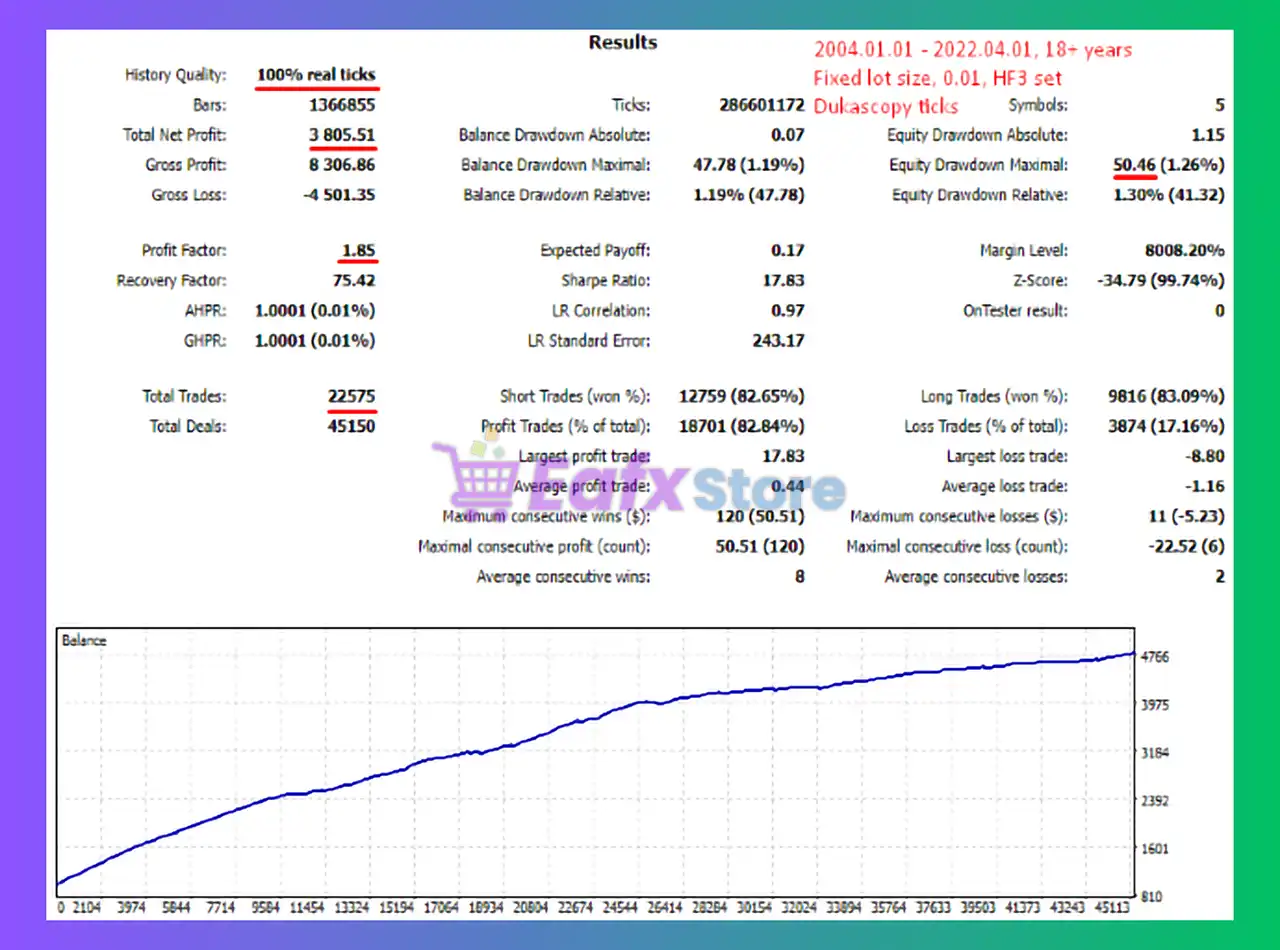Click the red date range annotation text
The image size is (1280, 950).
[972, 50]
